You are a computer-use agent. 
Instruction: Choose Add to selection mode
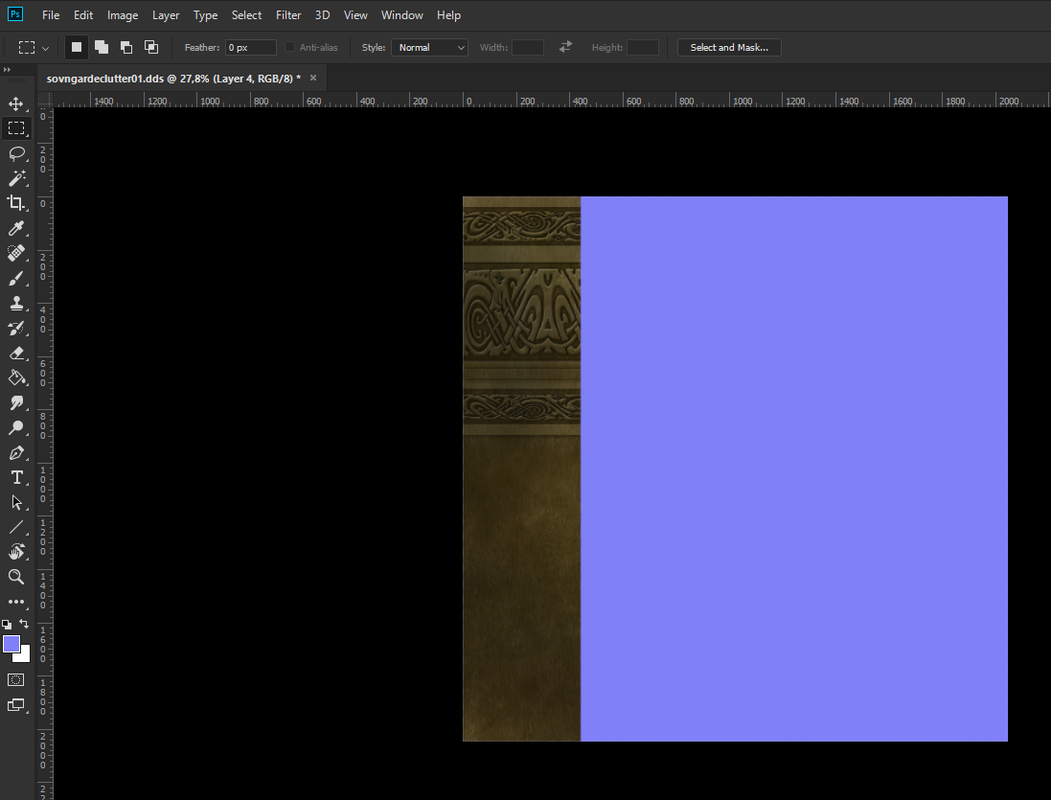(101, 48)
